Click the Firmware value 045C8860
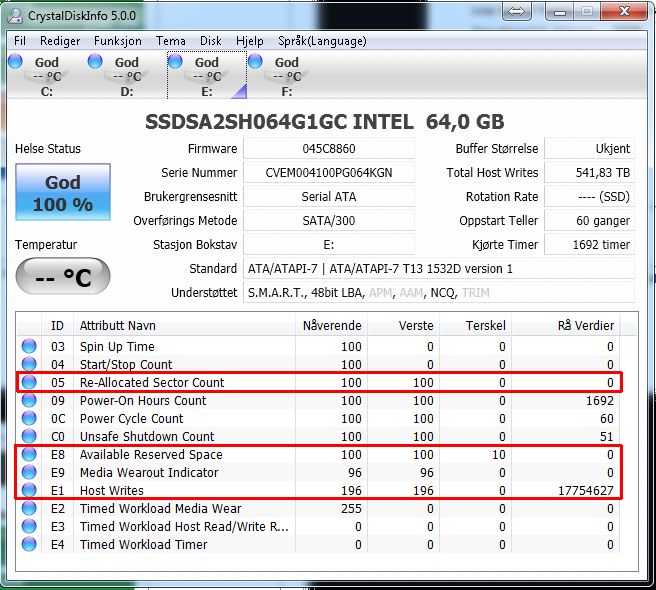The image size is (656, 590). tap(329, 149)
